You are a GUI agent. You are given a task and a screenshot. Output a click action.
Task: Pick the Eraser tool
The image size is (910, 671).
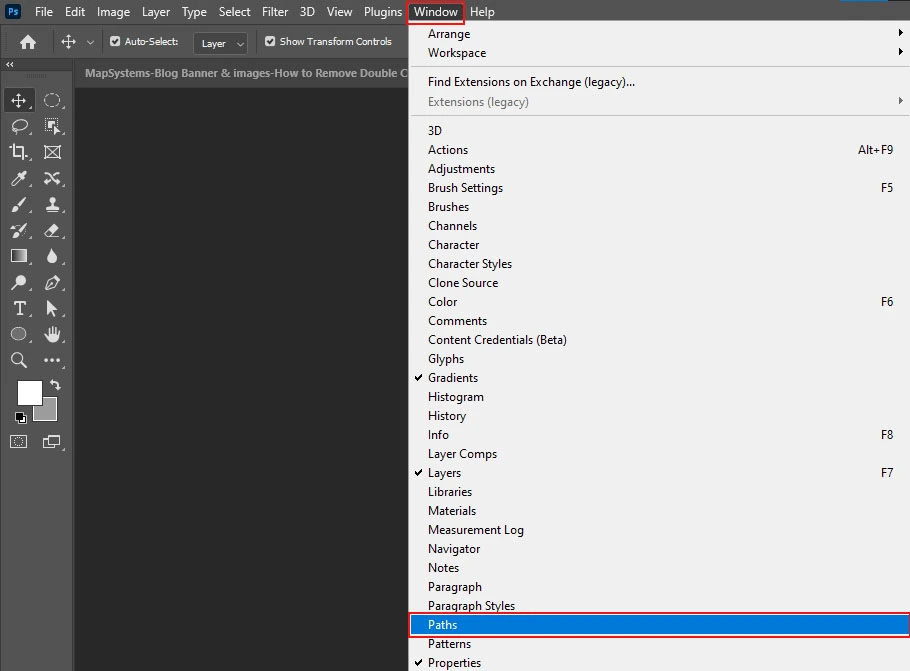click(52, 231)
